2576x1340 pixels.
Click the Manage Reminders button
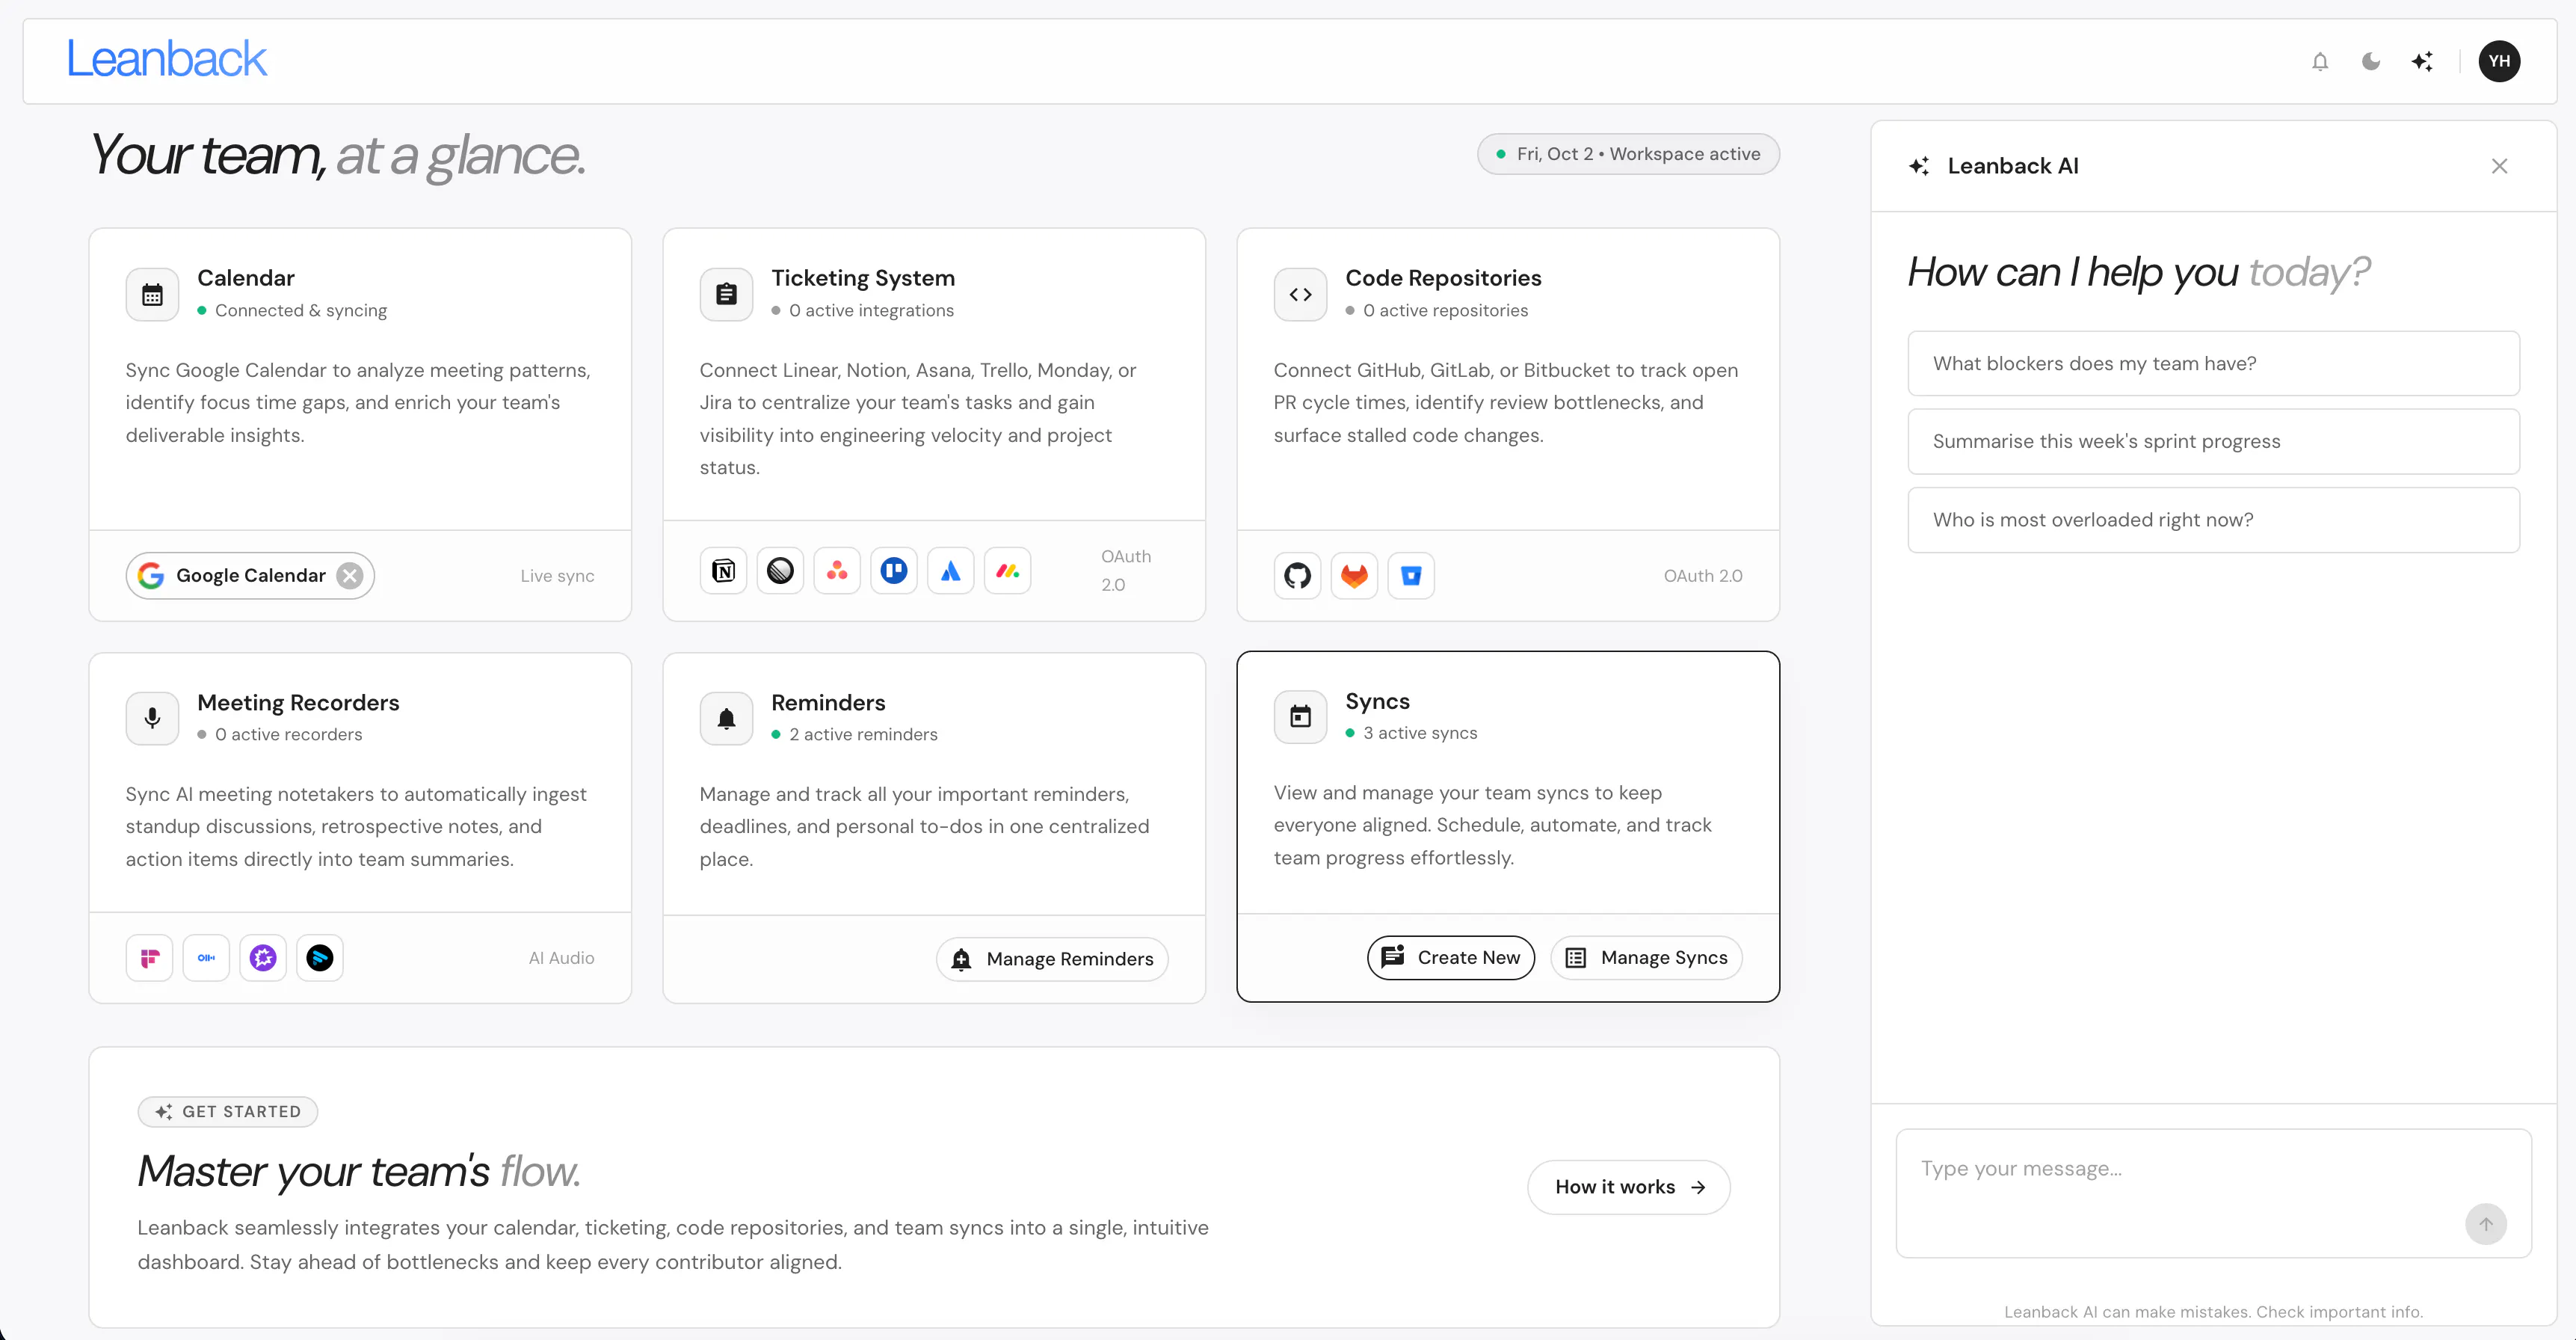1052,959
